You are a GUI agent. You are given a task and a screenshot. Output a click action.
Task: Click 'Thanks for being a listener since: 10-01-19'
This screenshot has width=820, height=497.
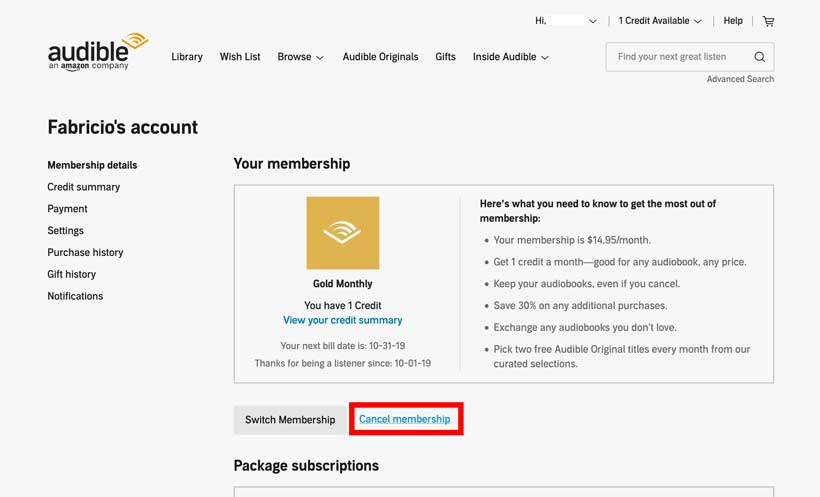343,363
